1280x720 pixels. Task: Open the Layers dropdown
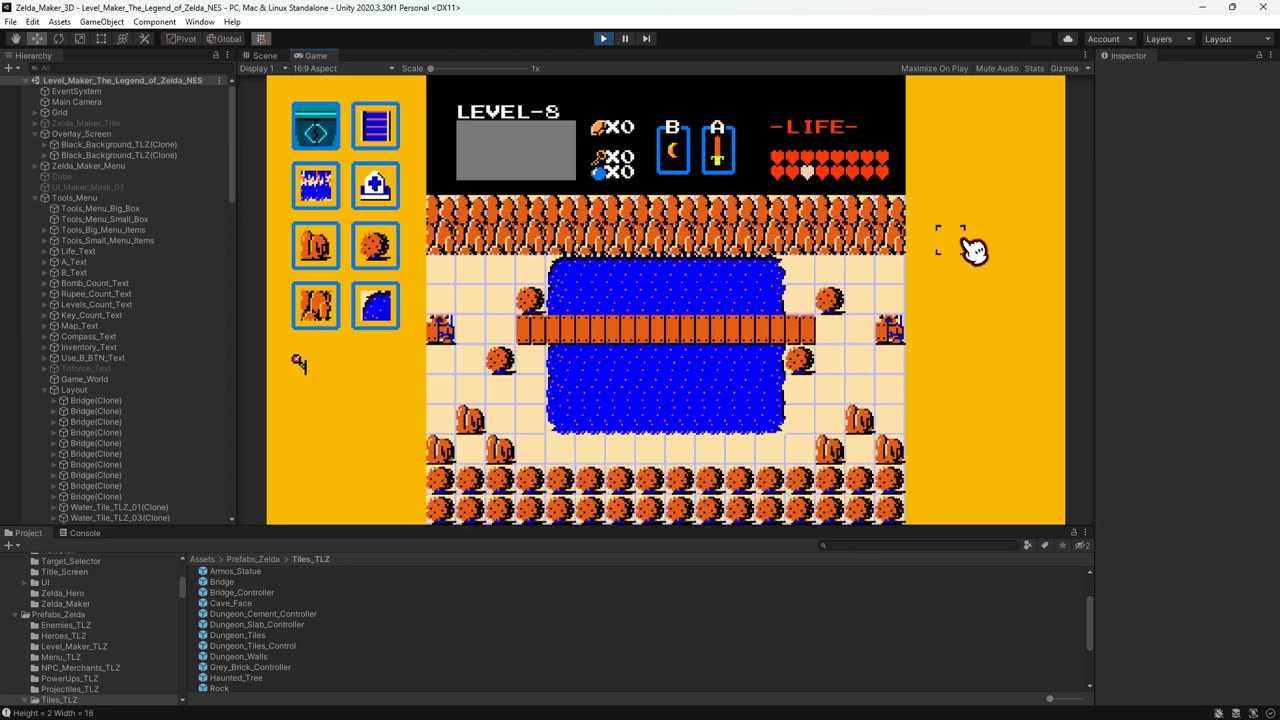click(x=1167, y=39)
